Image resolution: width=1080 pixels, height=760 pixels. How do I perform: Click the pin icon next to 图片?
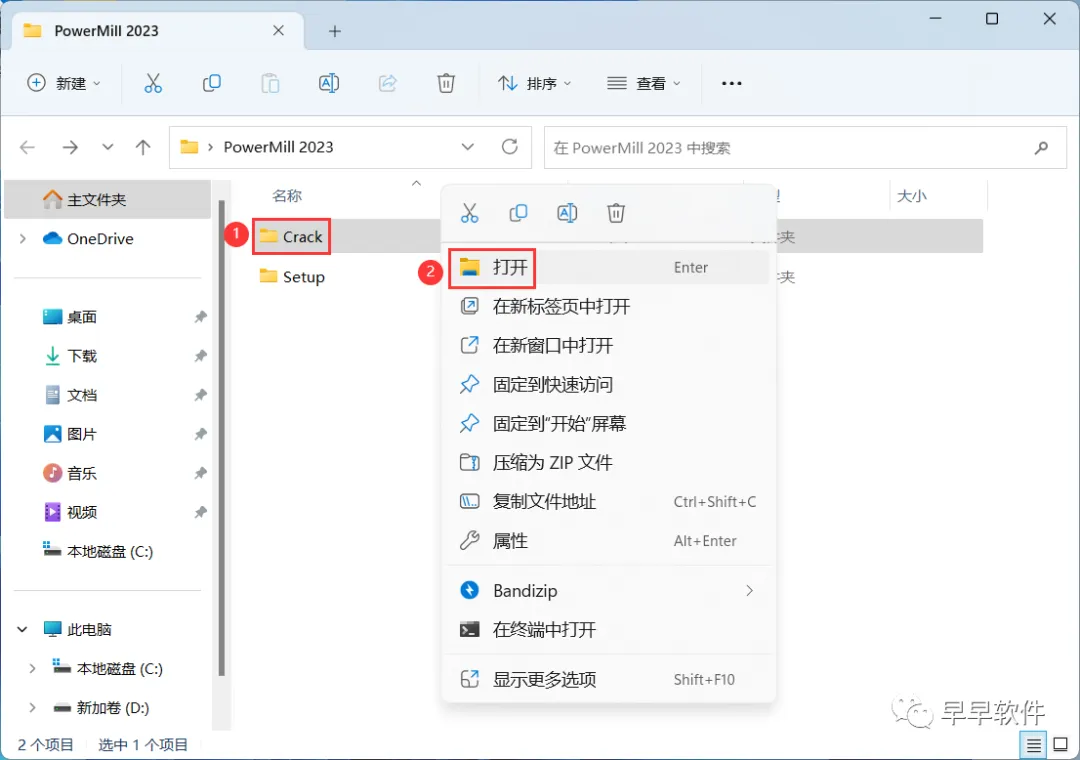pyautogui.click(x=200, y=434)
